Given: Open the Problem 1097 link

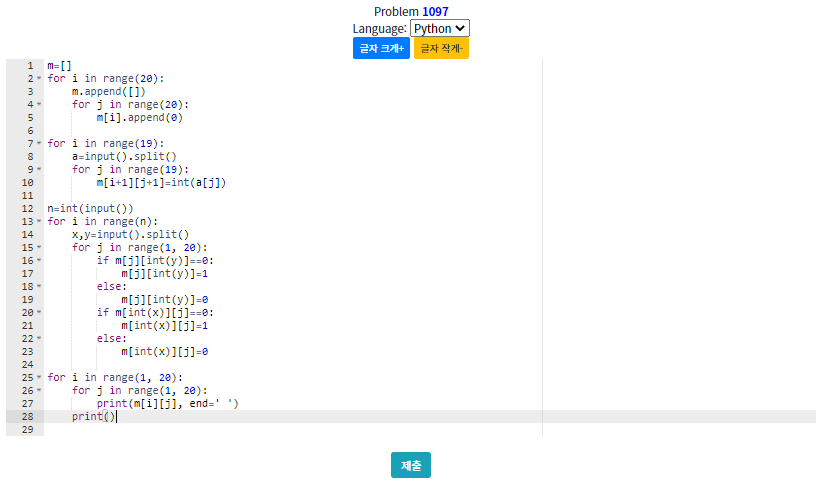Looking at the screenshot, I should pos(435,12).
